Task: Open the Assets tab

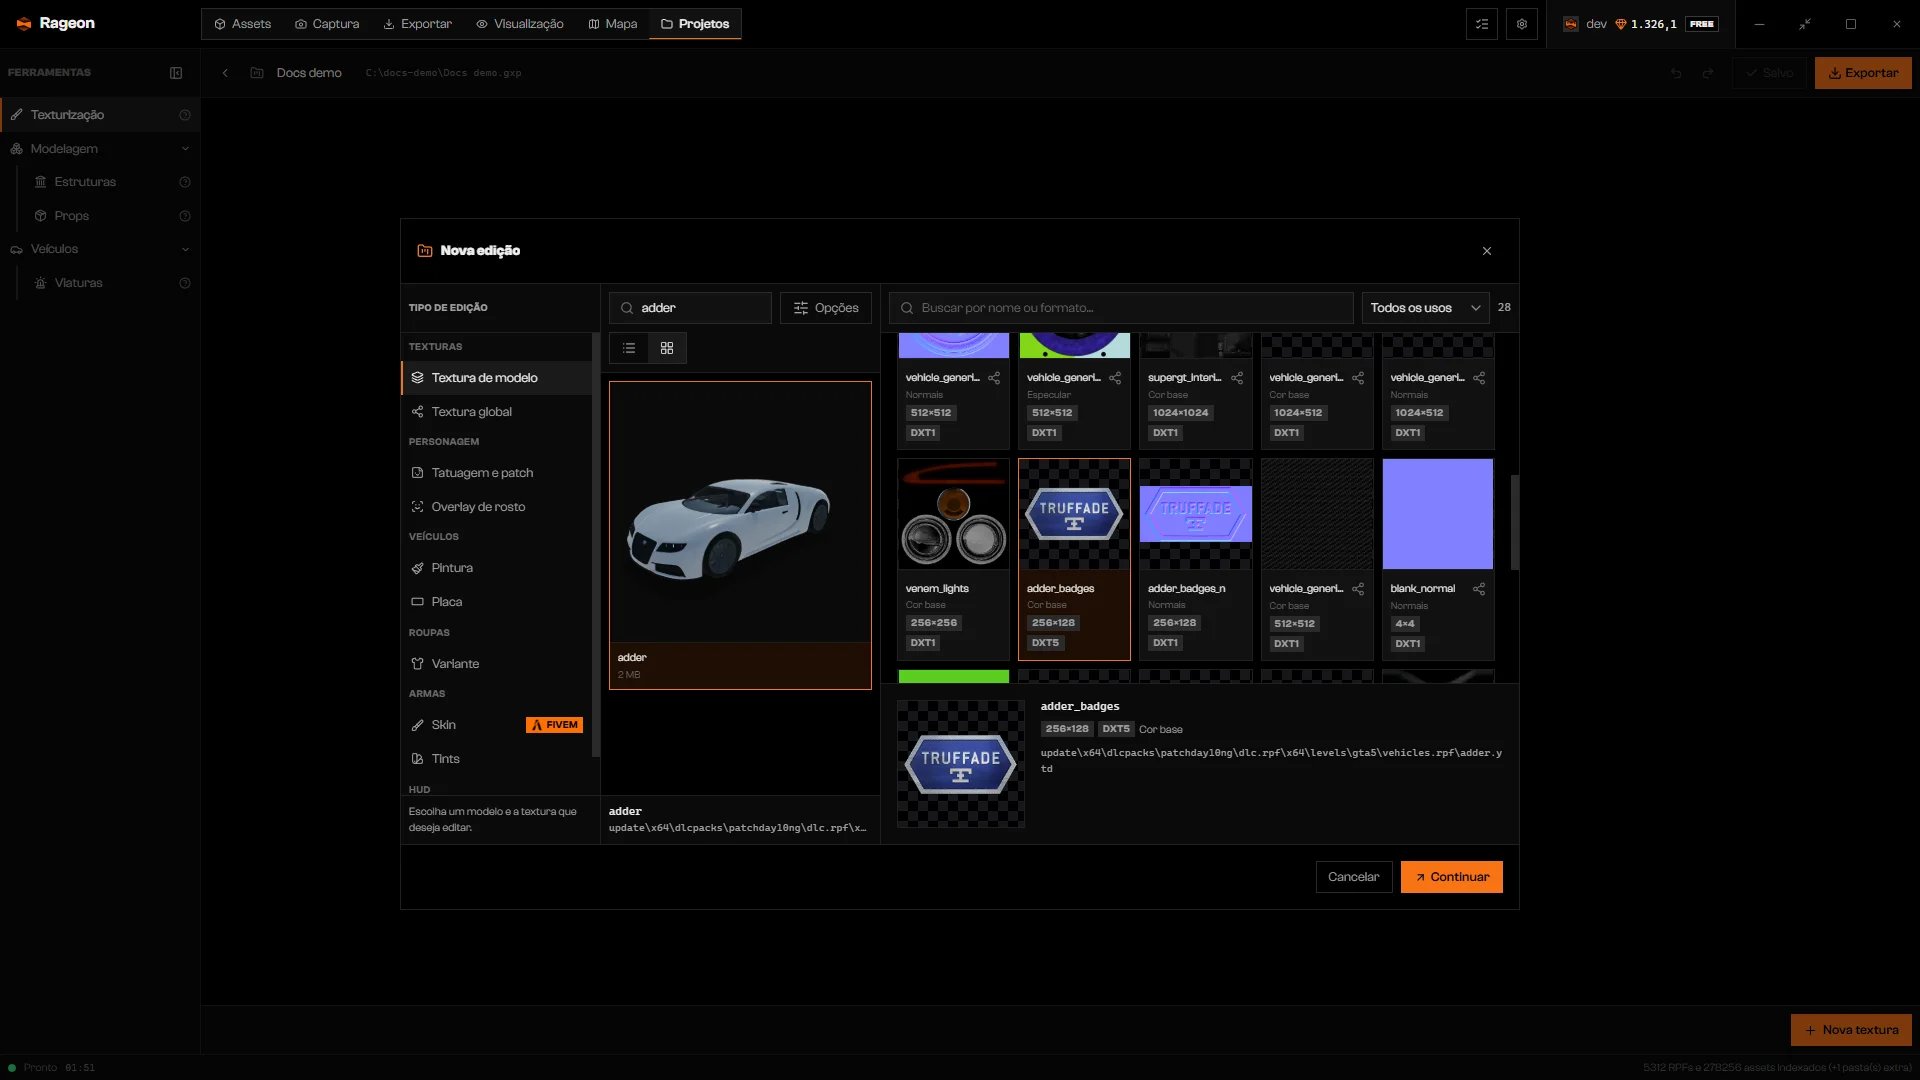Action: [x=242, y=24]
